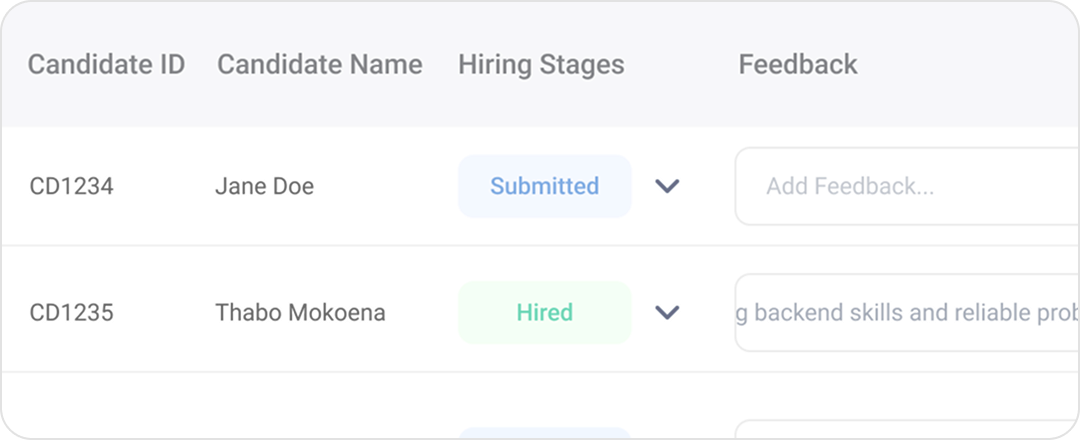Click the Candidate Name column header
1080x440 pixels.
pyautogui.click(x=319, y=65)
